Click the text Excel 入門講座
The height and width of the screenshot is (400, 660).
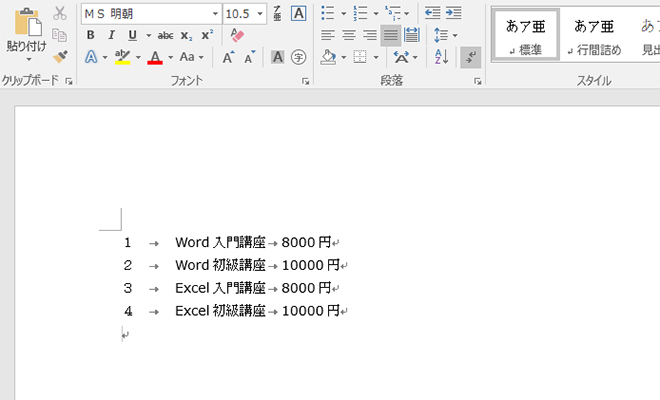221,288
